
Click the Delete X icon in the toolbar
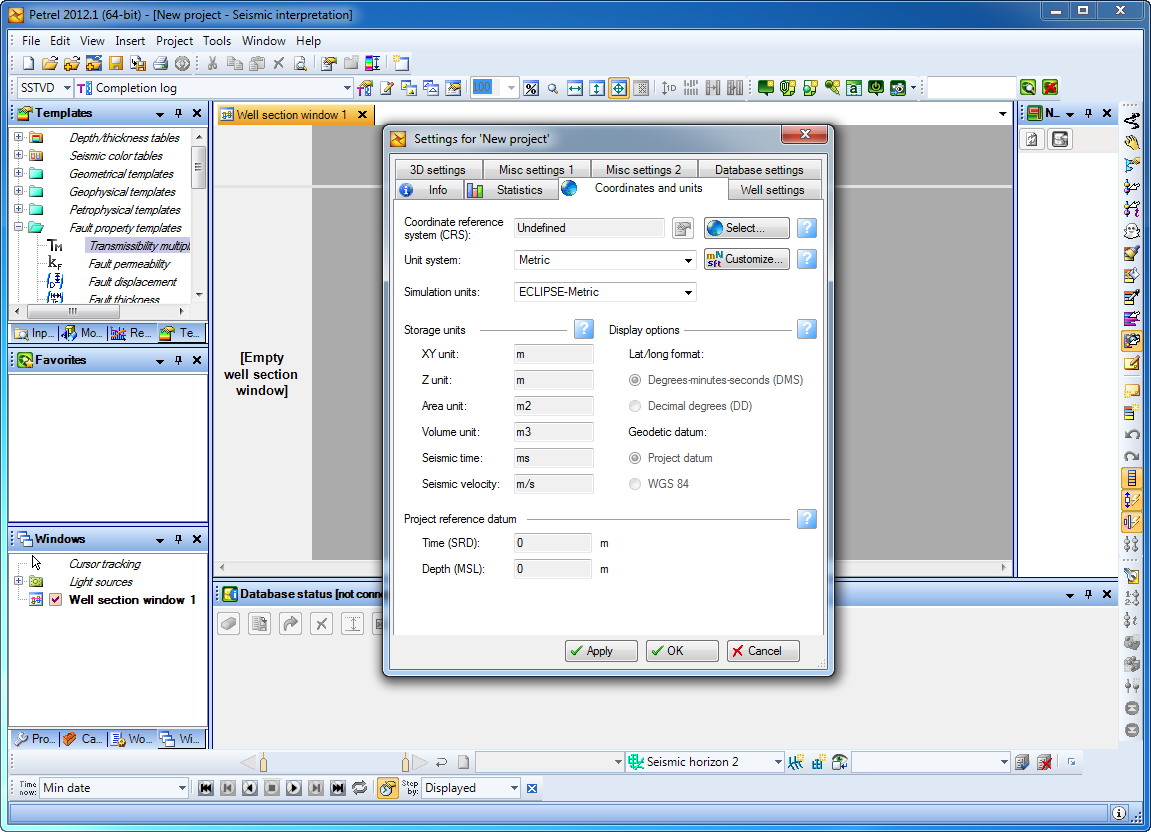[x=279, y=64]
